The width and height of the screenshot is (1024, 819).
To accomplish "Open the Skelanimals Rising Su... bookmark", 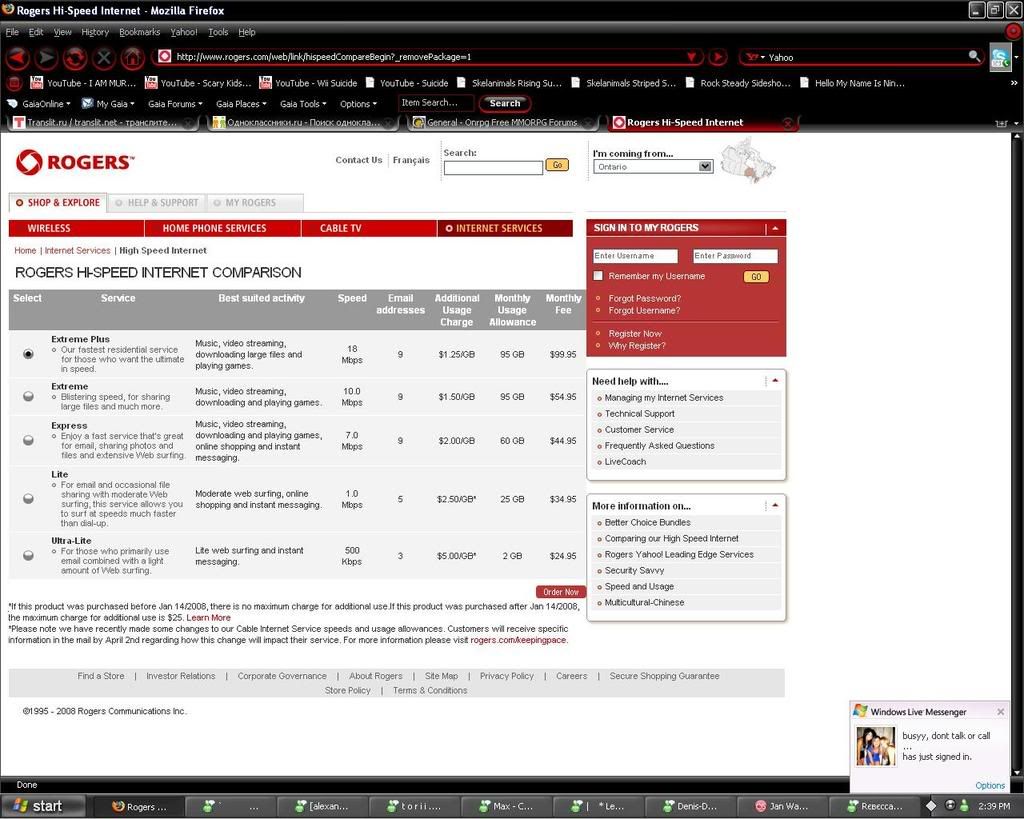I will tap(509, 83).
